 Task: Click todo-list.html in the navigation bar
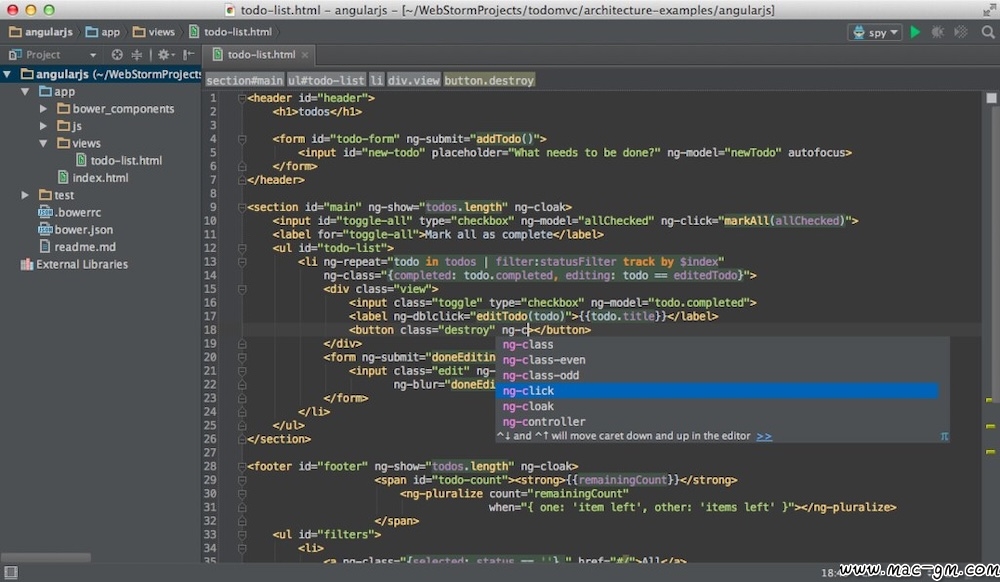click(x=231, y=32)
